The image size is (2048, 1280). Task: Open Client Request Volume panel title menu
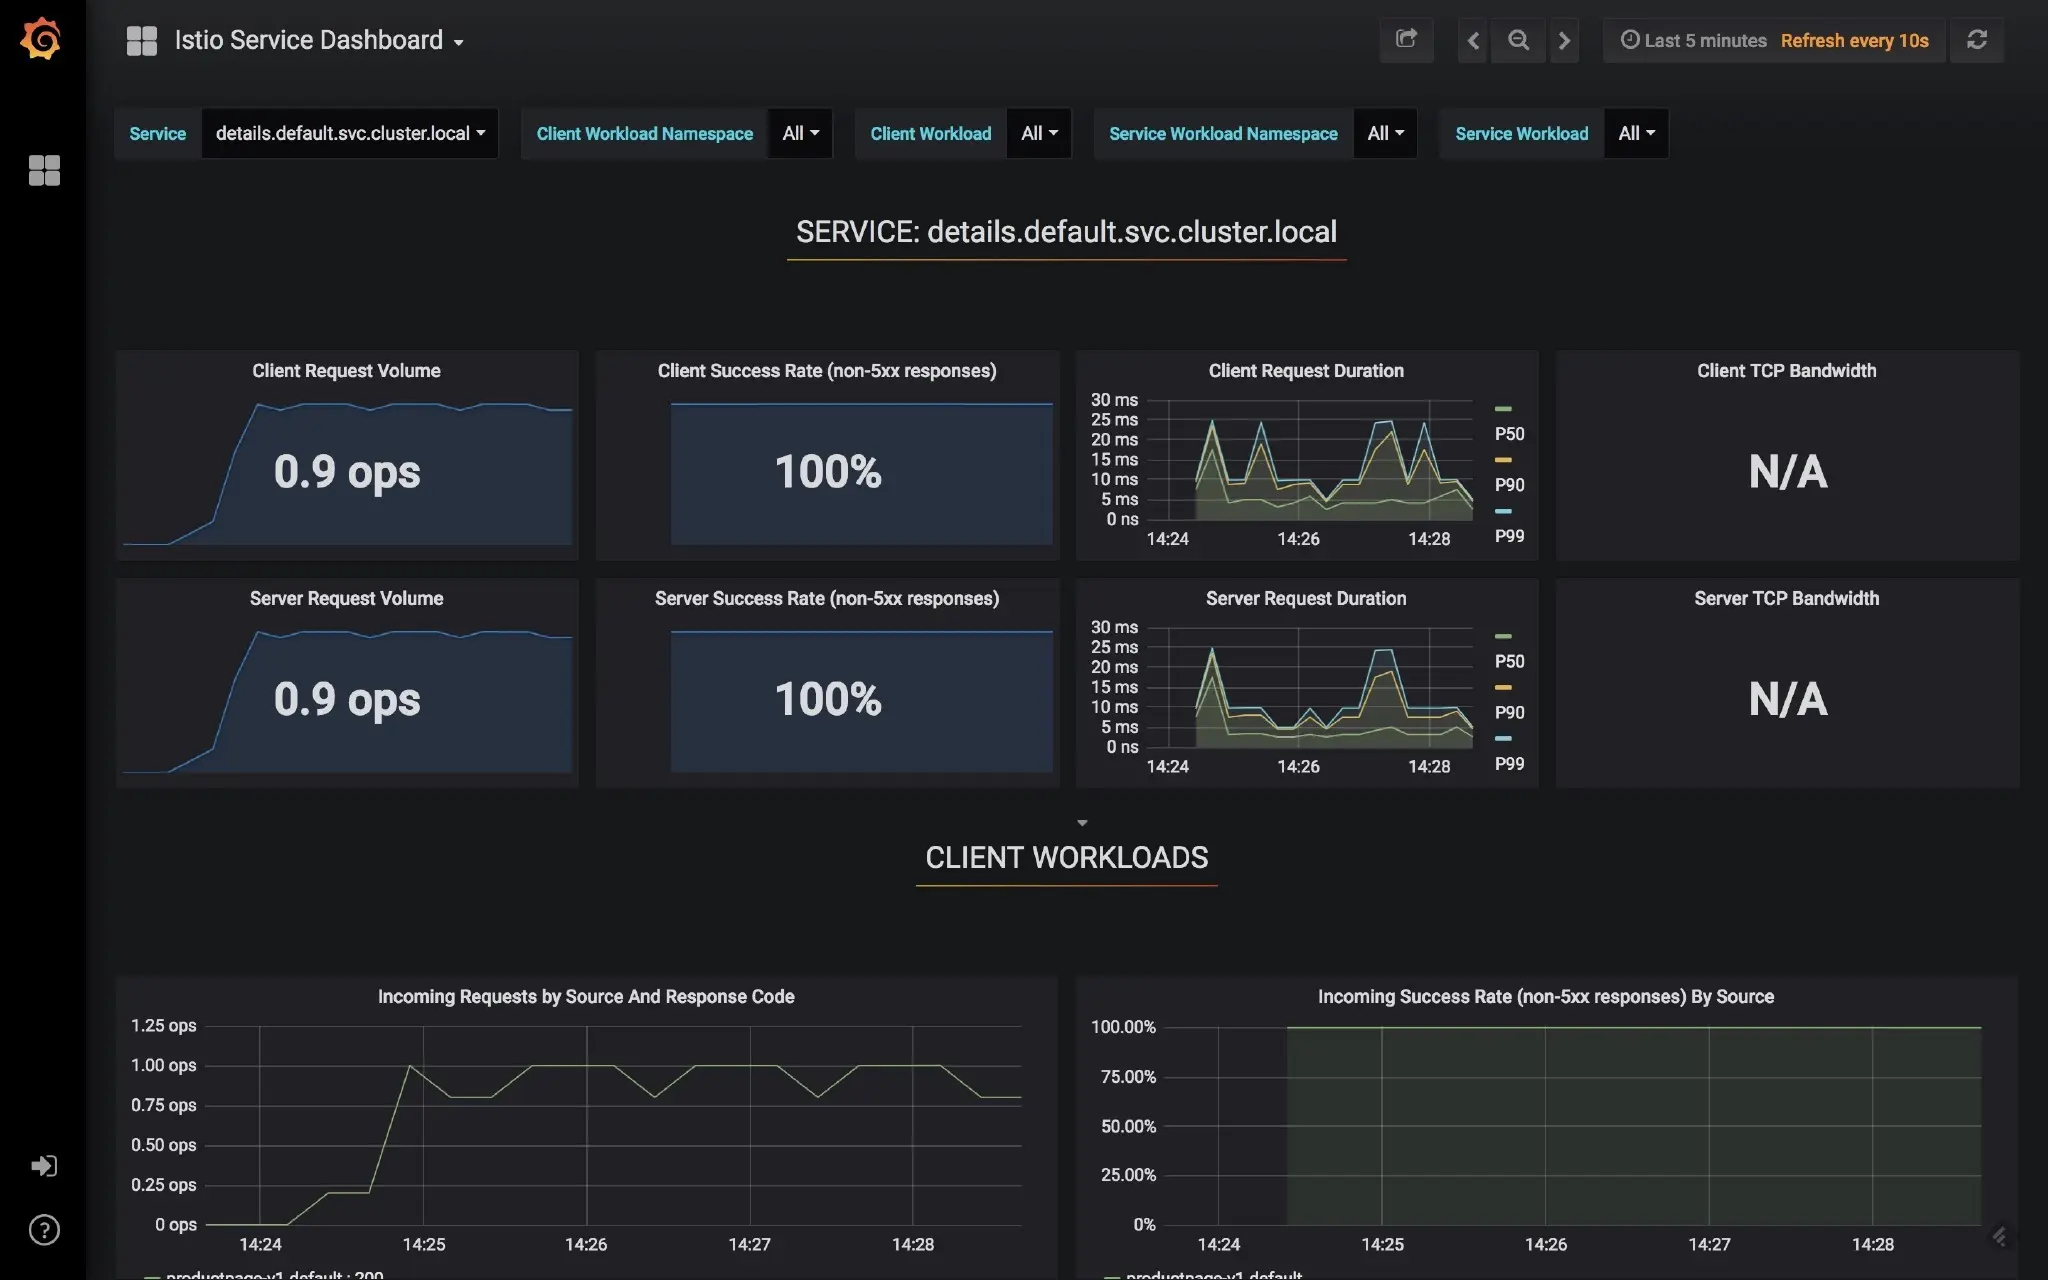[346, 371]
